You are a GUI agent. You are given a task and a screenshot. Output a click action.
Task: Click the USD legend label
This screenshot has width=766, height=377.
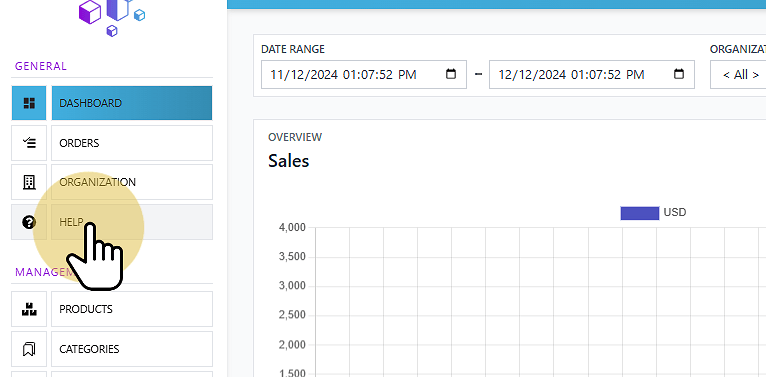(675, 212)
